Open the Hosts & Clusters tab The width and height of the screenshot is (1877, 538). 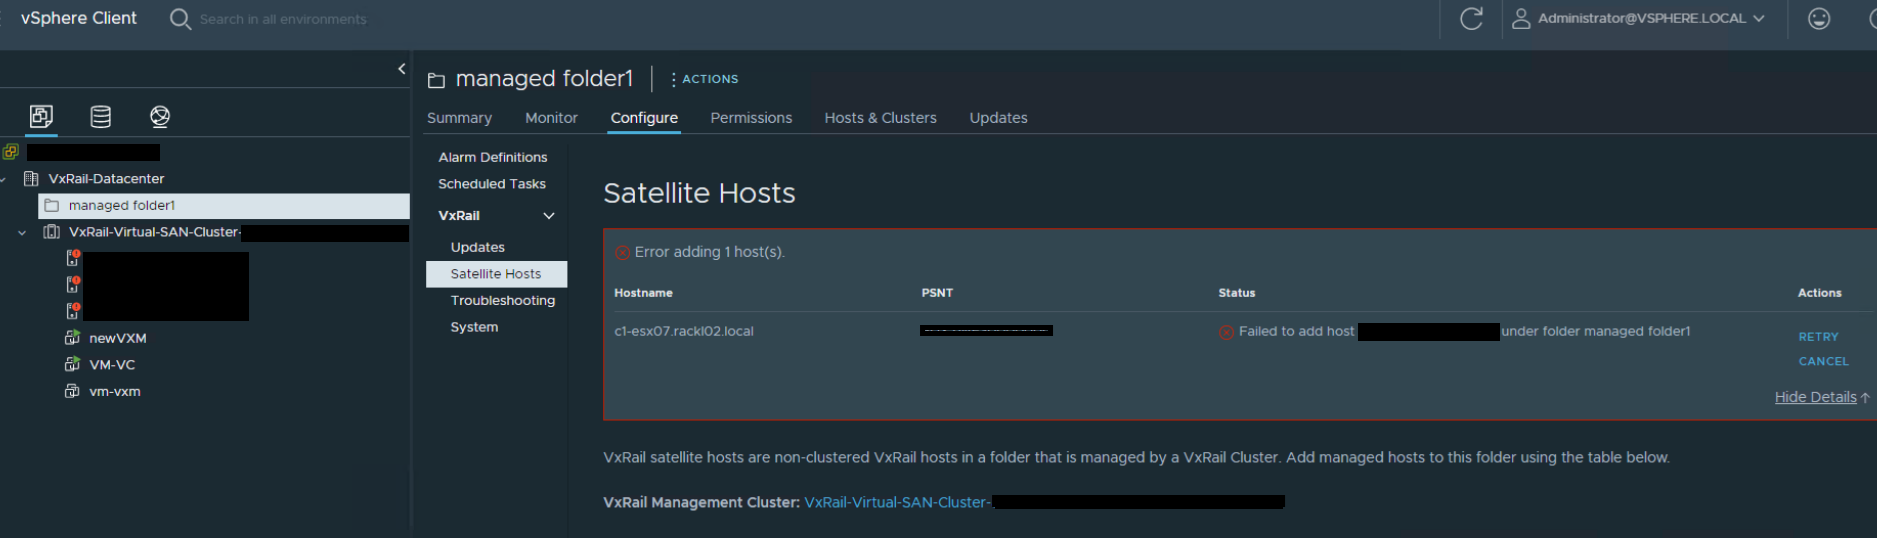[x=880, y=118]
